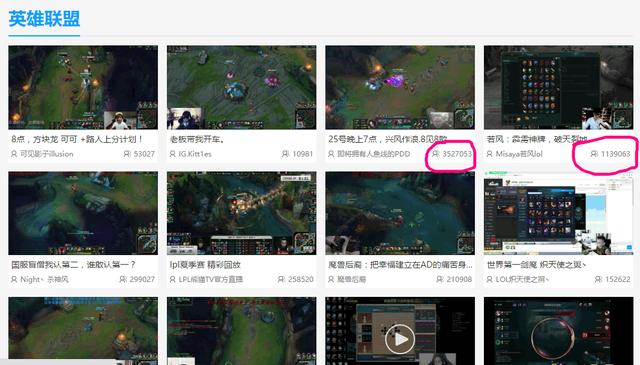The width and height of the screenshot is (640, 365).
Task: Click viewer icon beside circled 3527053
Action: tap(436, 154)
